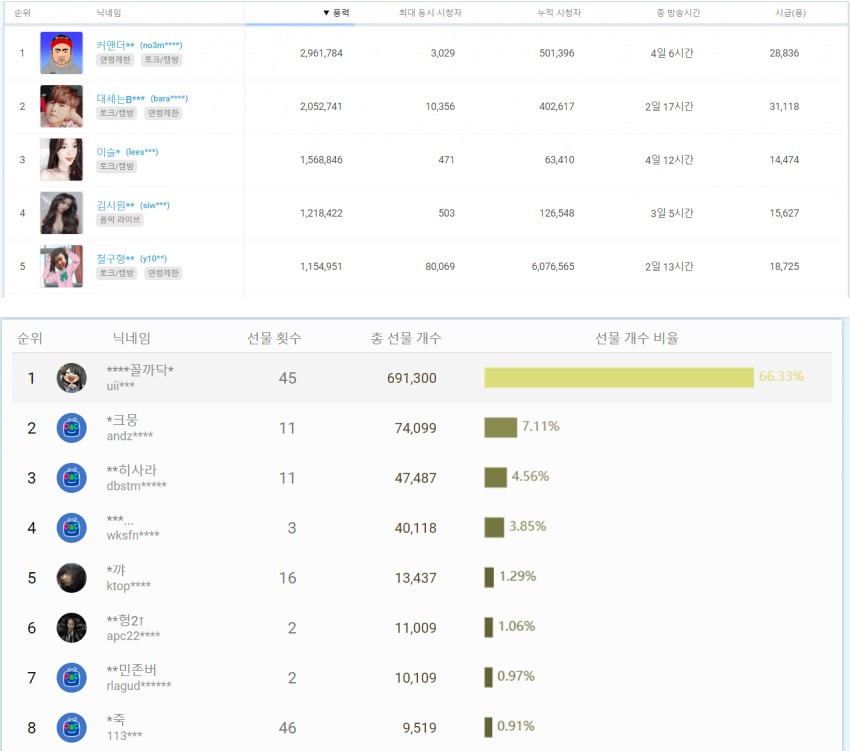
Task: Select the avatar icon of **히사라
Action: click(x=72, y=478)
